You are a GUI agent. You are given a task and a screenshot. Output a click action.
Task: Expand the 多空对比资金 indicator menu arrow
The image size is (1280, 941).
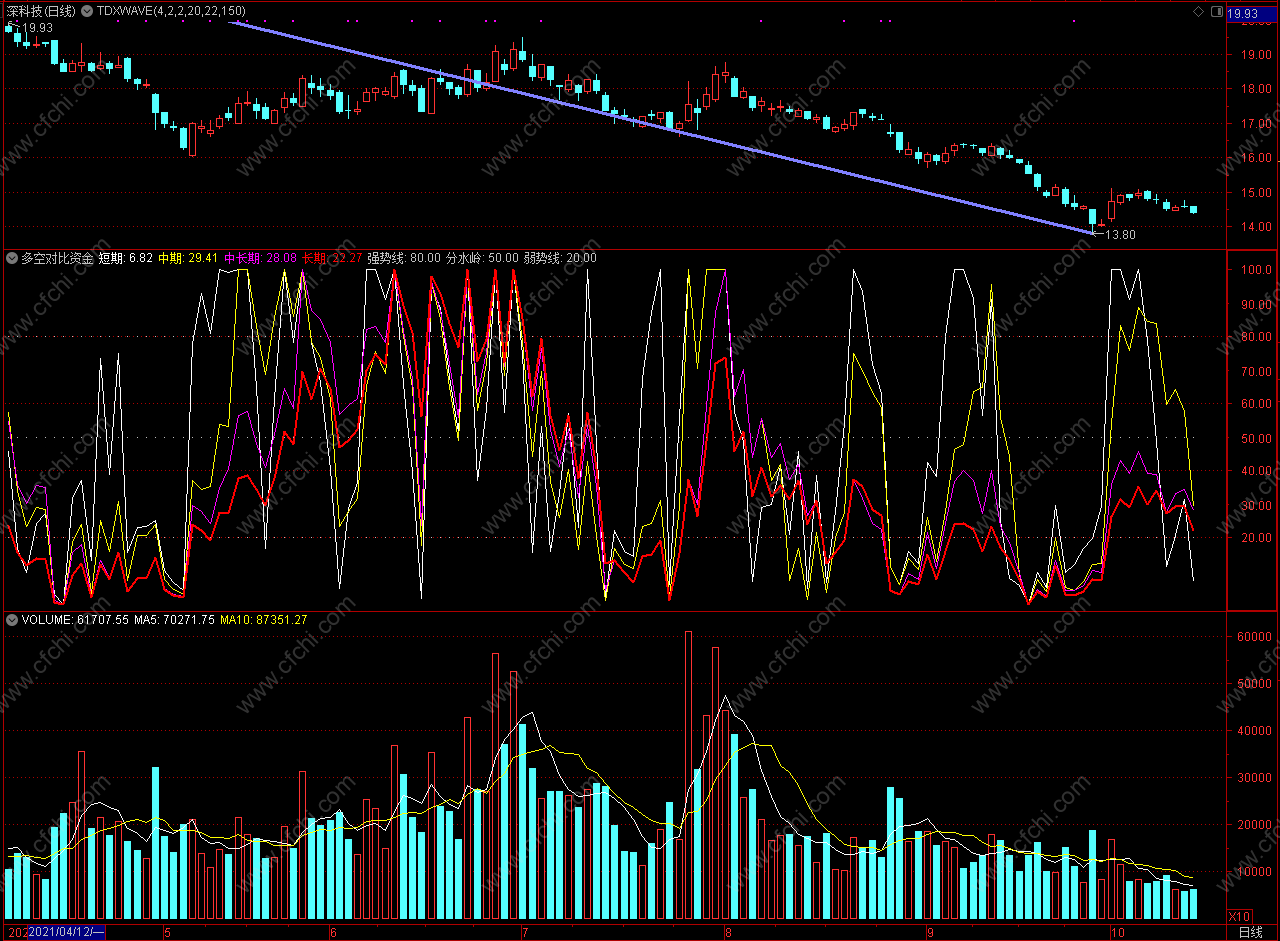(12, 258)
